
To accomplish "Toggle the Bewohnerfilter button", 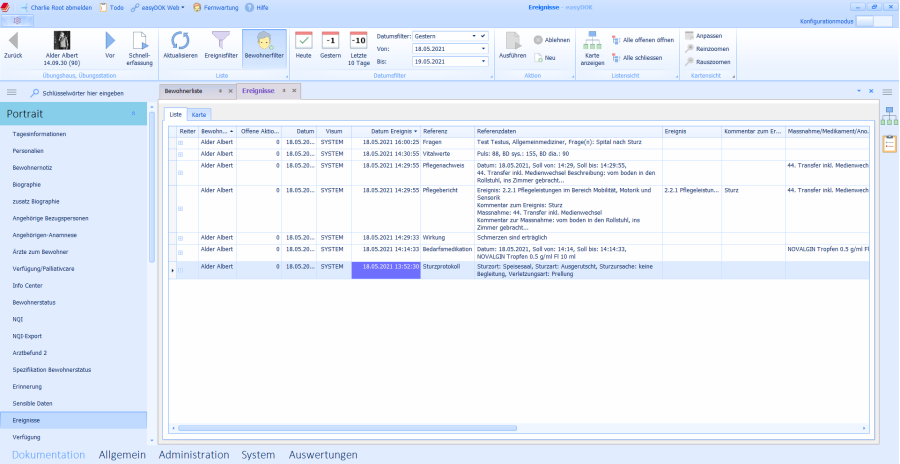I will point(264,41).
